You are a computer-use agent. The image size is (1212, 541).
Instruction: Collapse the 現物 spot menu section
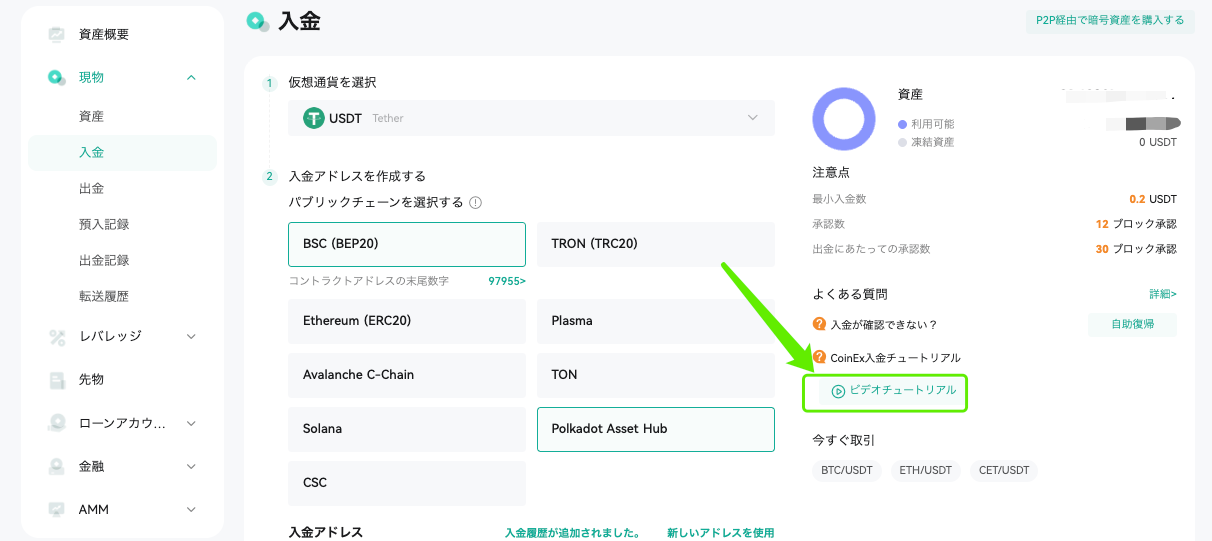(x=191, y=77)
